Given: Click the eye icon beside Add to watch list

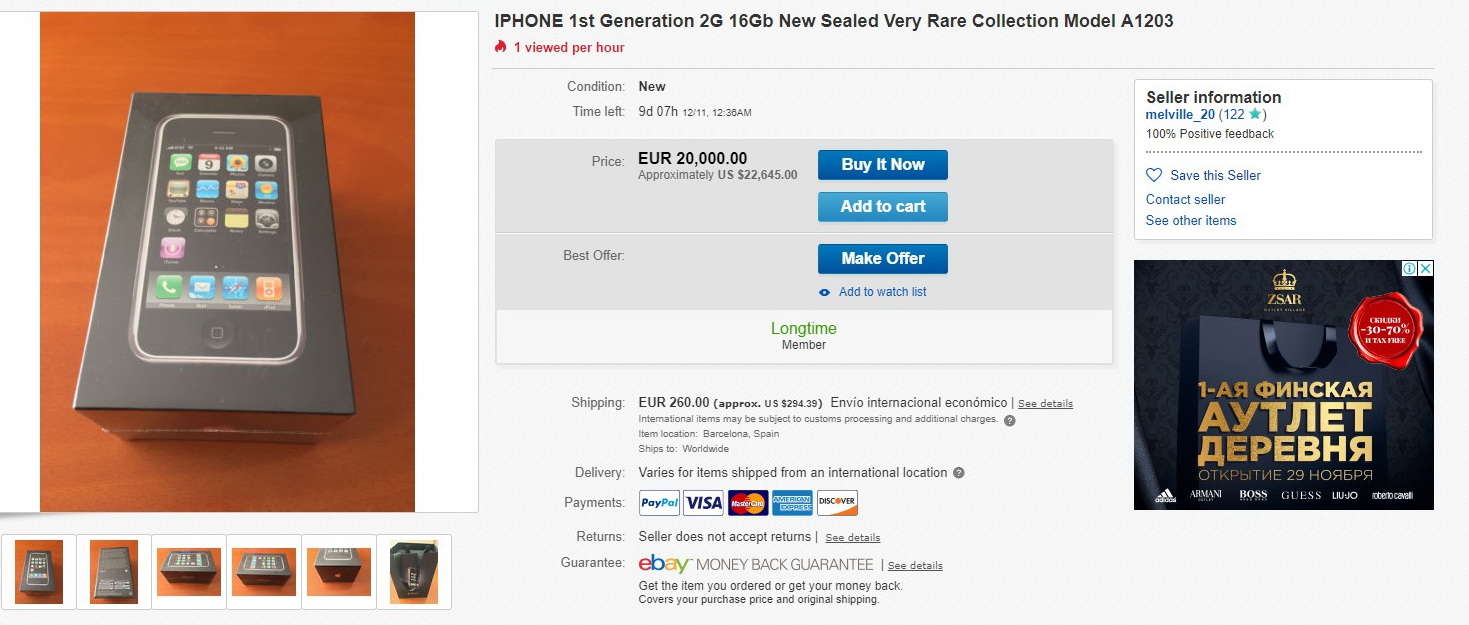Looking at the screenshot, I should pos(824,293).
